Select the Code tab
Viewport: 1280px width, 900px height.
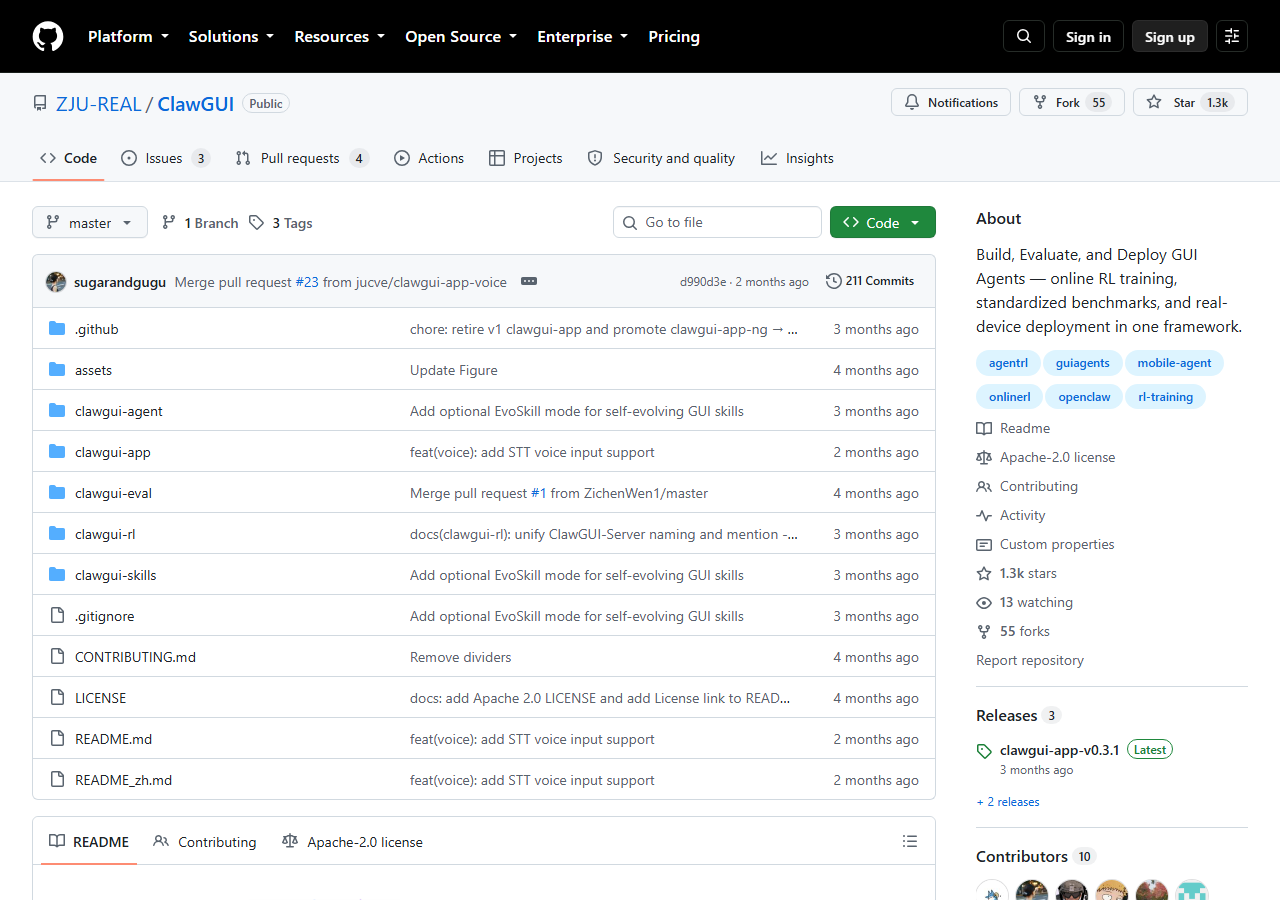point(68,158)
